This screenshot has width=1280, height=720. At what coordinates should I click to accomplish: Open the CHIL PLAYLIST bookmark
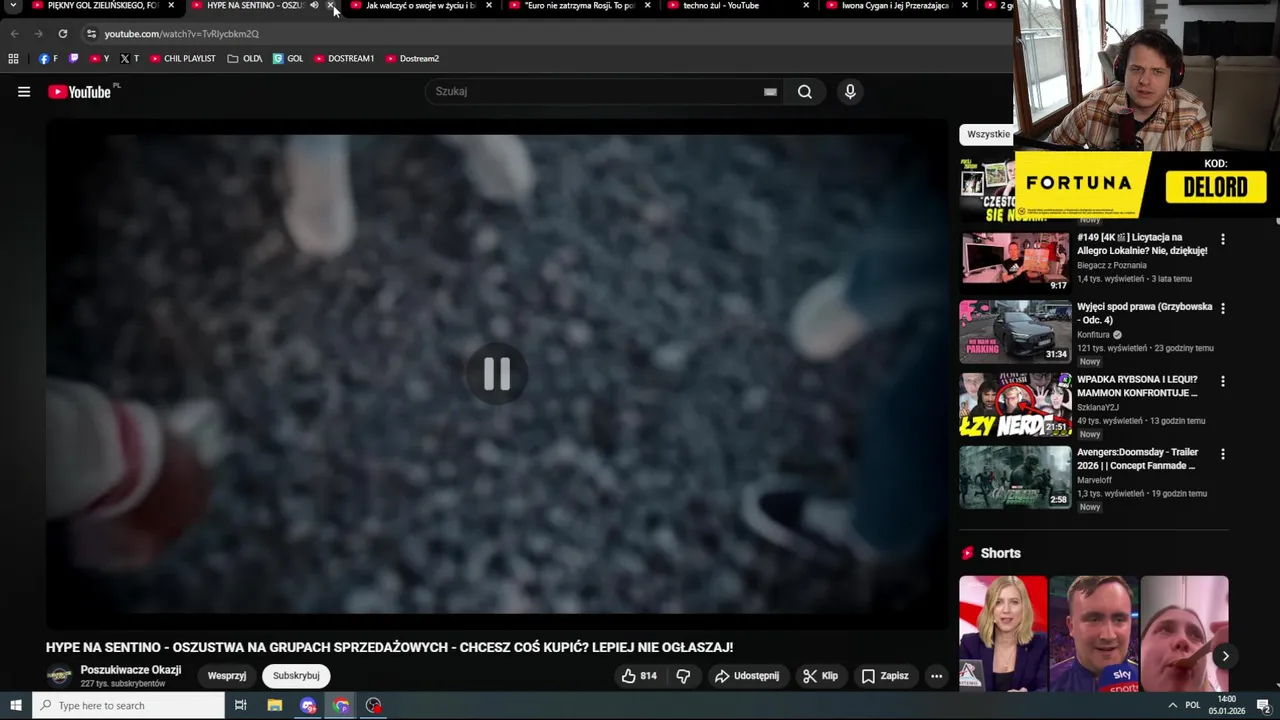tap(183, 59)
